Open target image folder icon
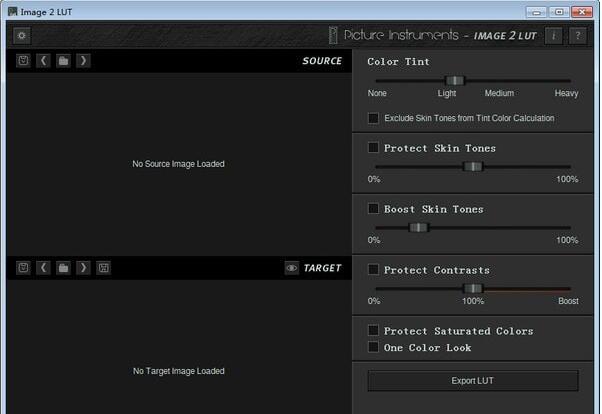The height and width of the screenshot is (414, 602). pos(63,268)
